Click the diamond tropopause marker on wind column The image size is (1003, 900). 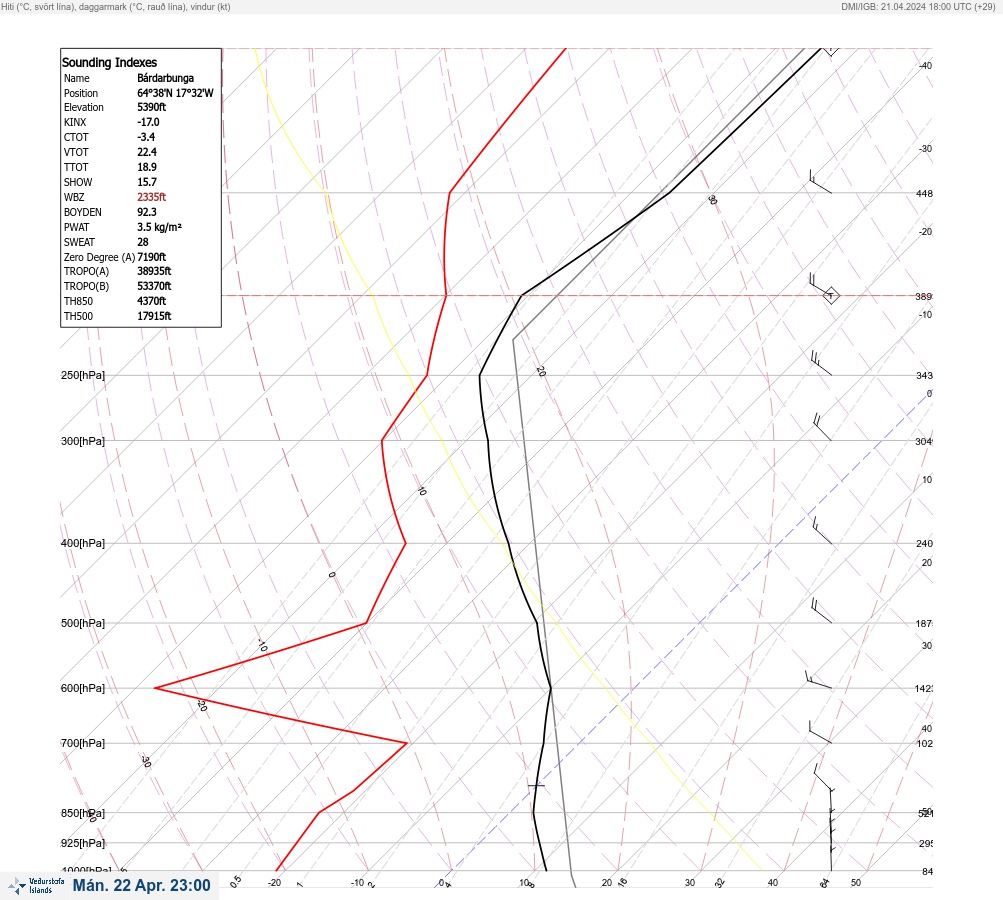[x=830, y=296]
